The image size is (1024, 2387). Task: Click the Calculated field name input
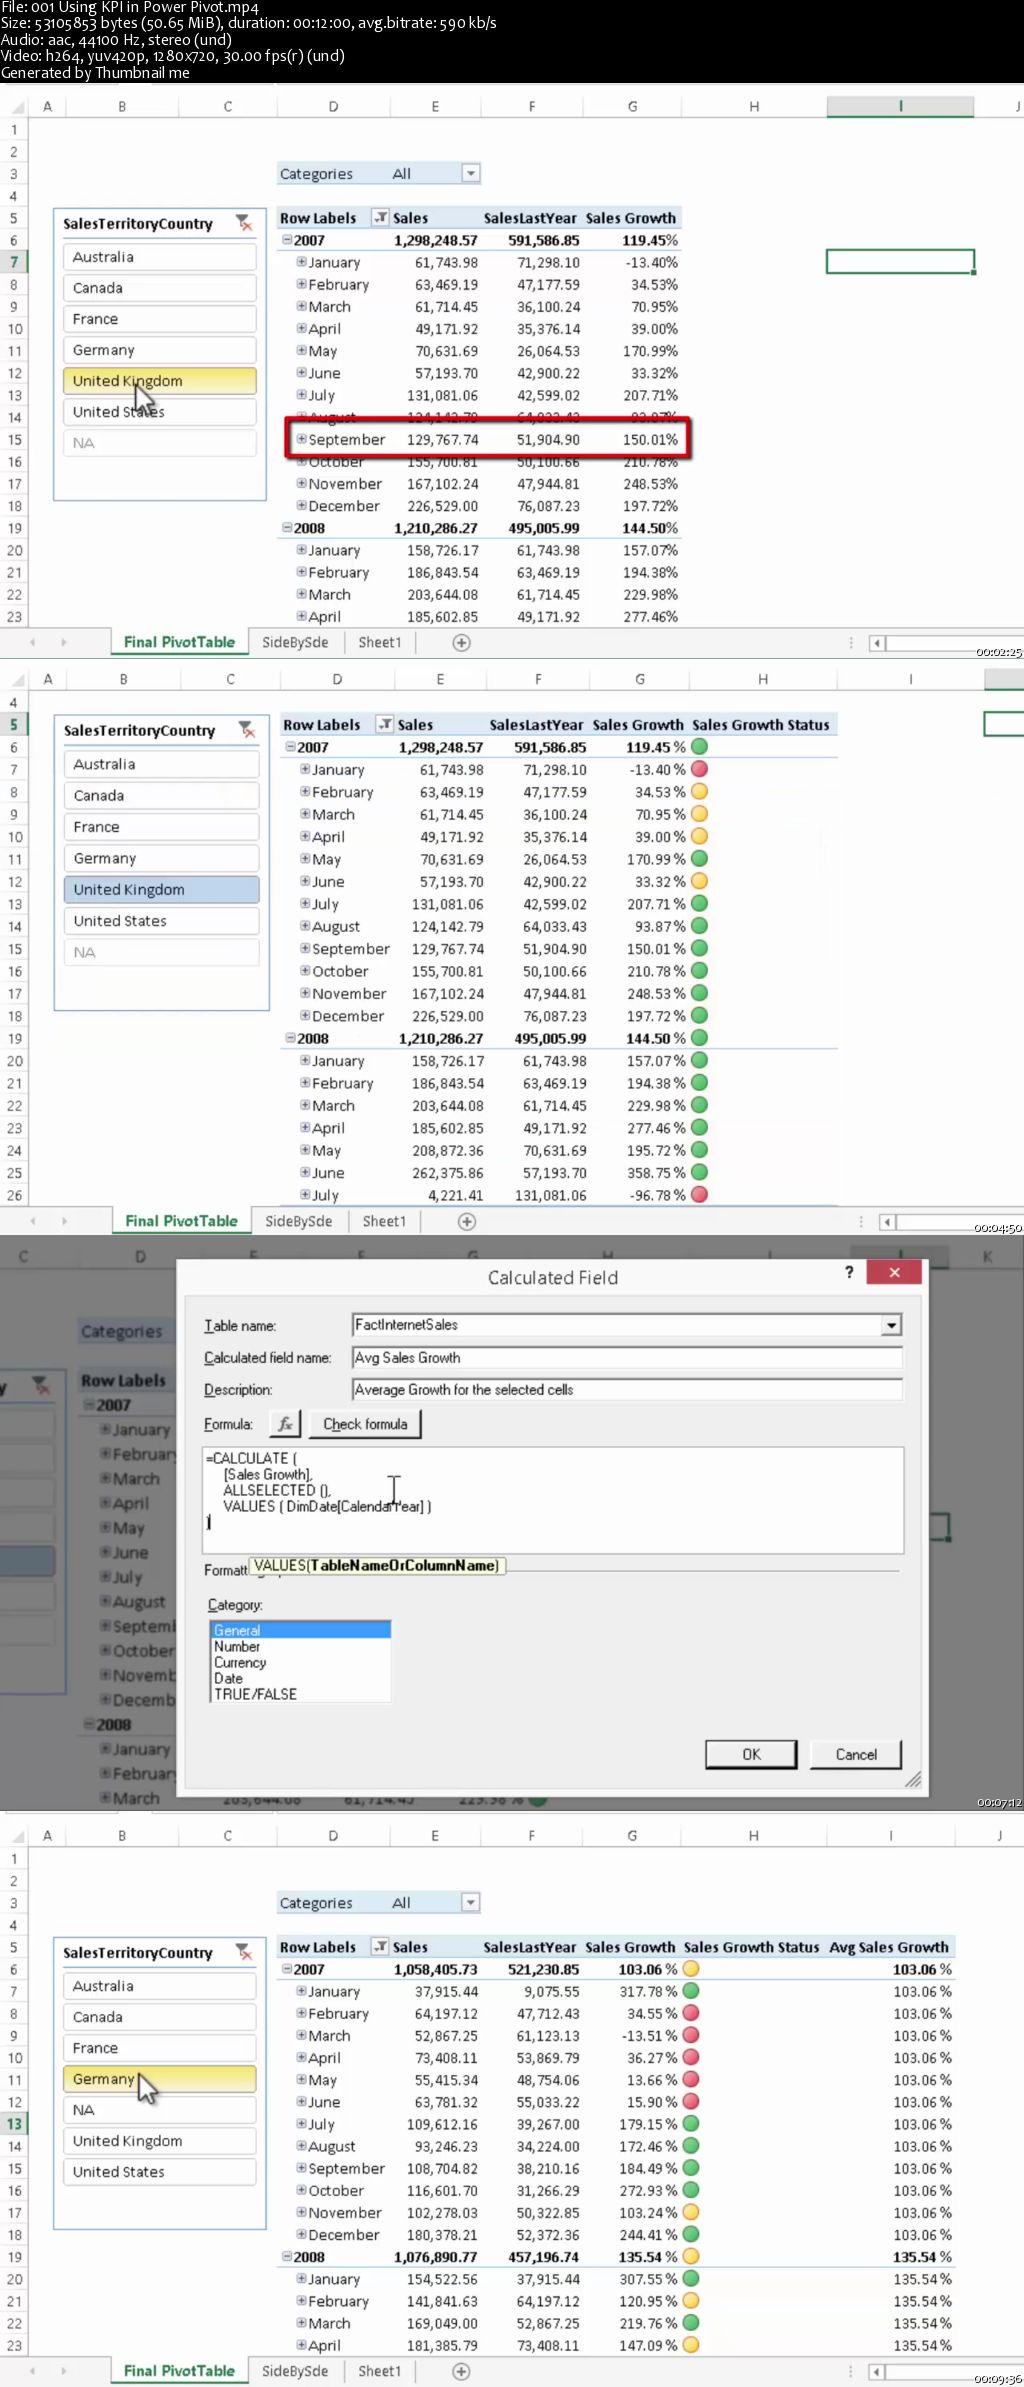[x=627, y=1357]
